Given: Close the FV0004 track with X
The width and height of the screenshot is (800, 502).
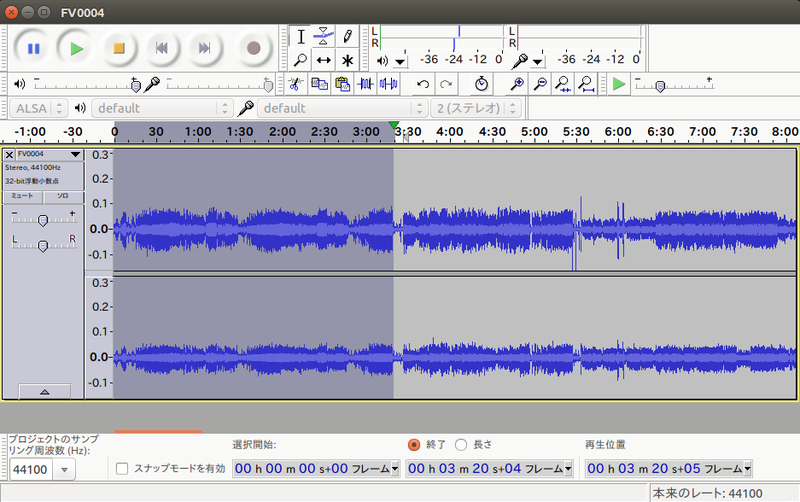Looking at the screenshot, I should [9, 155].
